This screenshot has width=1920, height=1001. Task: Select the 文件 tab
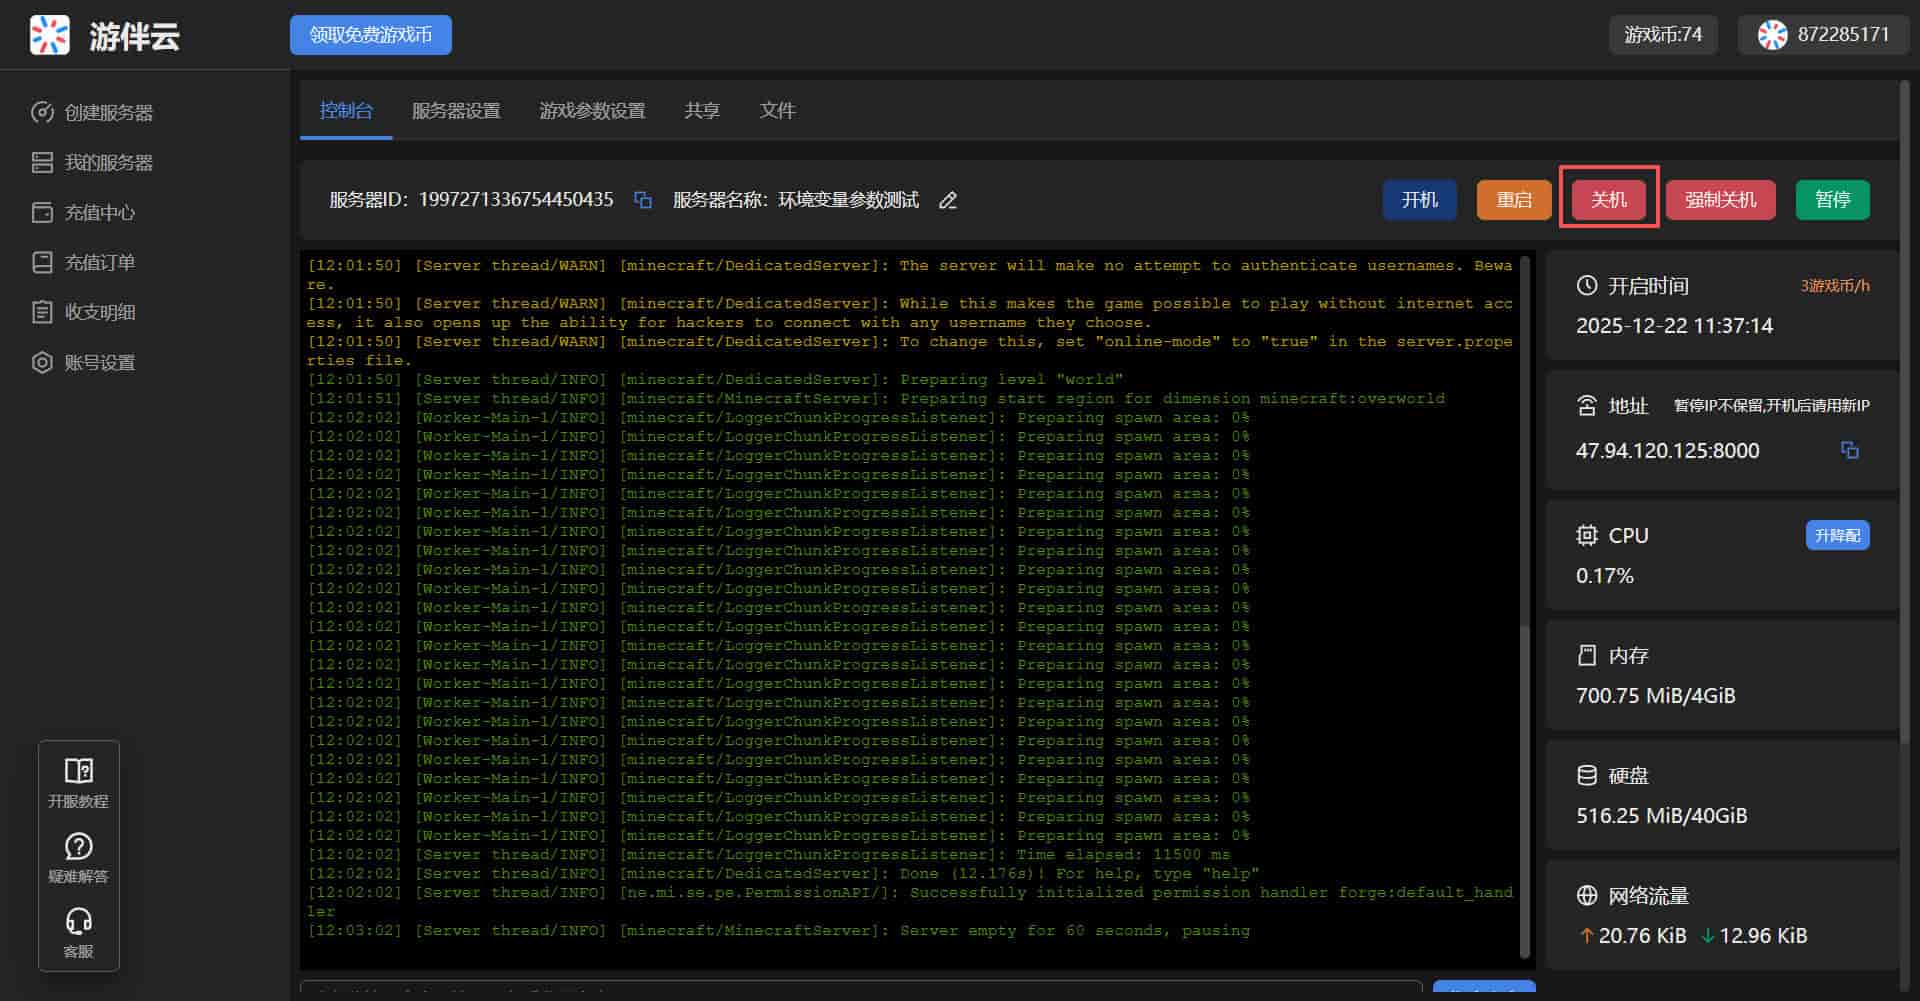[x=777, y=110]
